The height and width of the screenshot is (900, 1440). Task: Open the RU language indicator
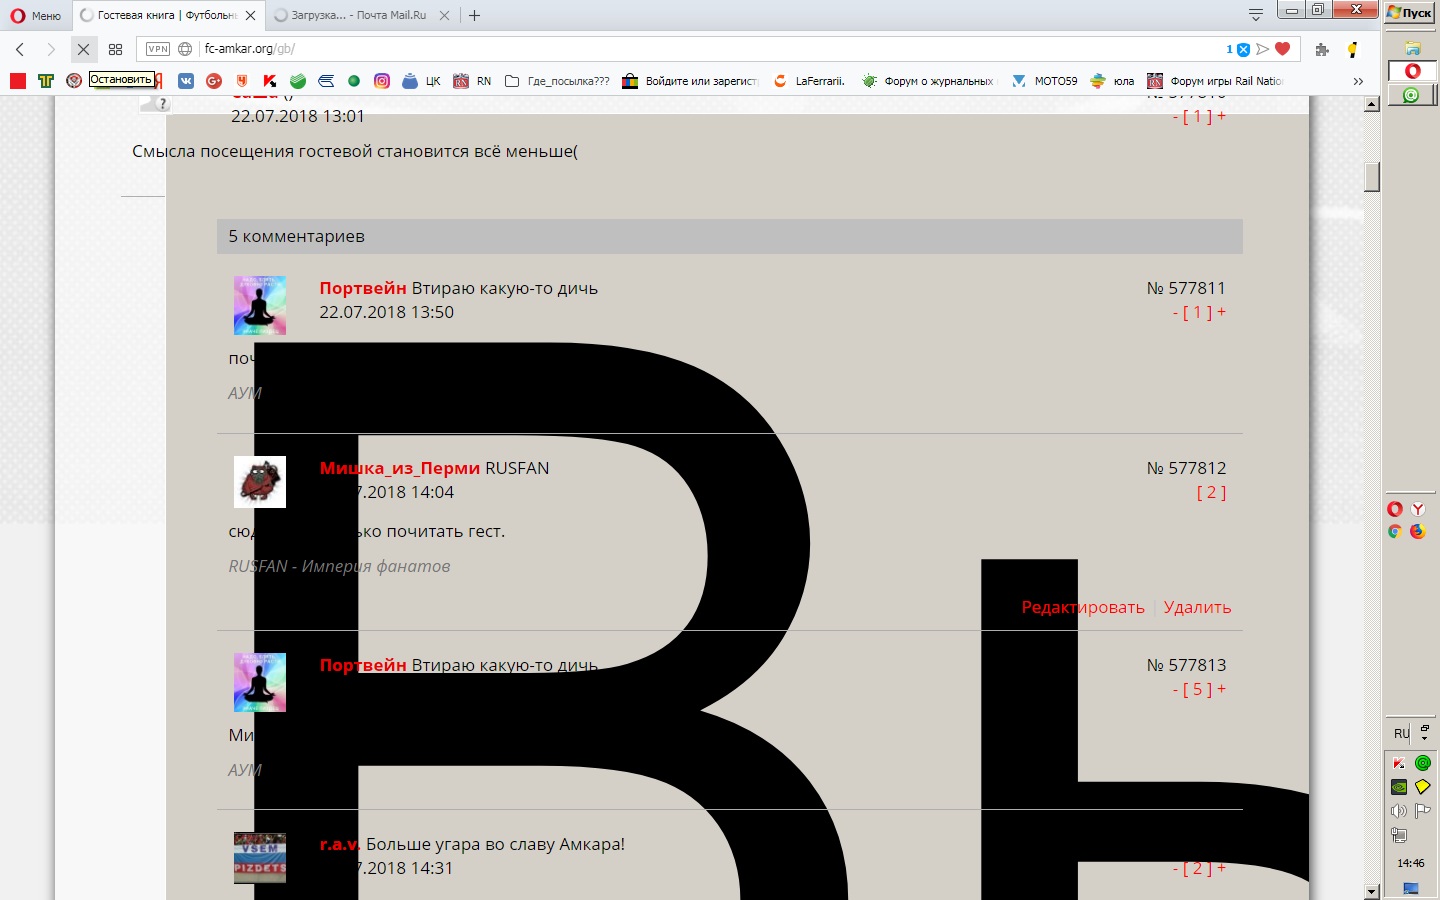coord(1402,733)
